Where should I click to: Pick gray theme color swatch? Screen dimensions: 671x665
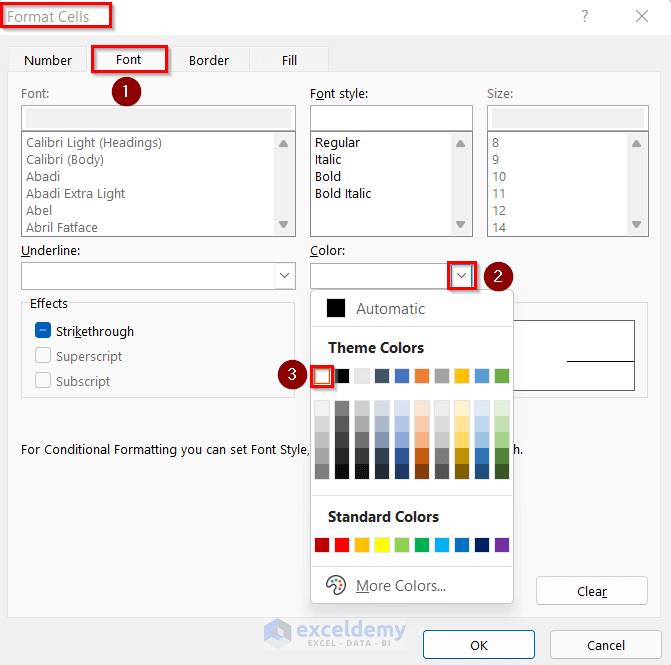pyautogui.click(x=442, y=376)
